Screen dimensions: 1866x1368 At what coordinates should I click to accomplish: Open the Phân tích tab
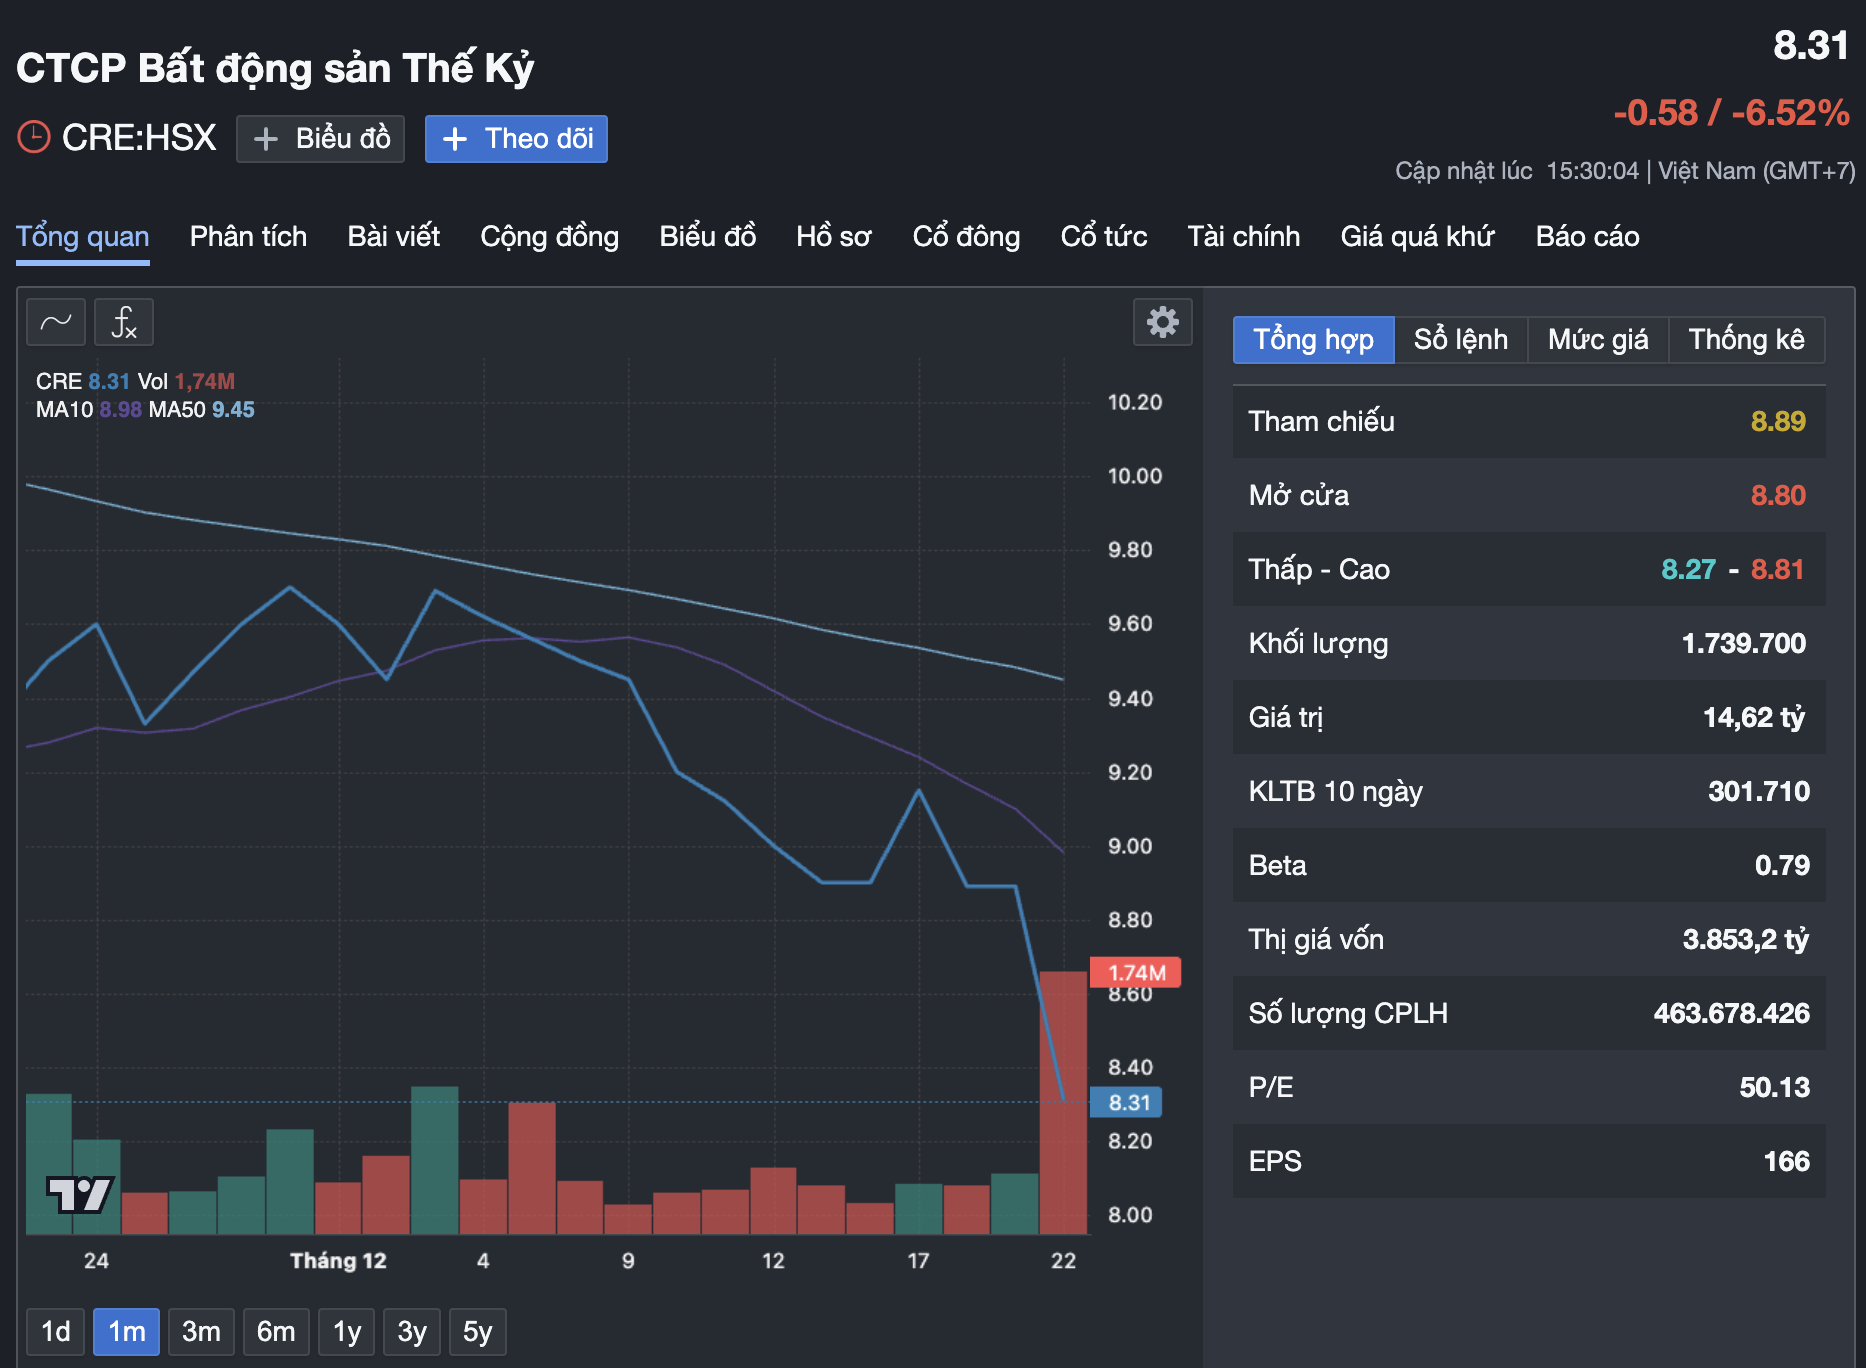(x=248, y=237)
